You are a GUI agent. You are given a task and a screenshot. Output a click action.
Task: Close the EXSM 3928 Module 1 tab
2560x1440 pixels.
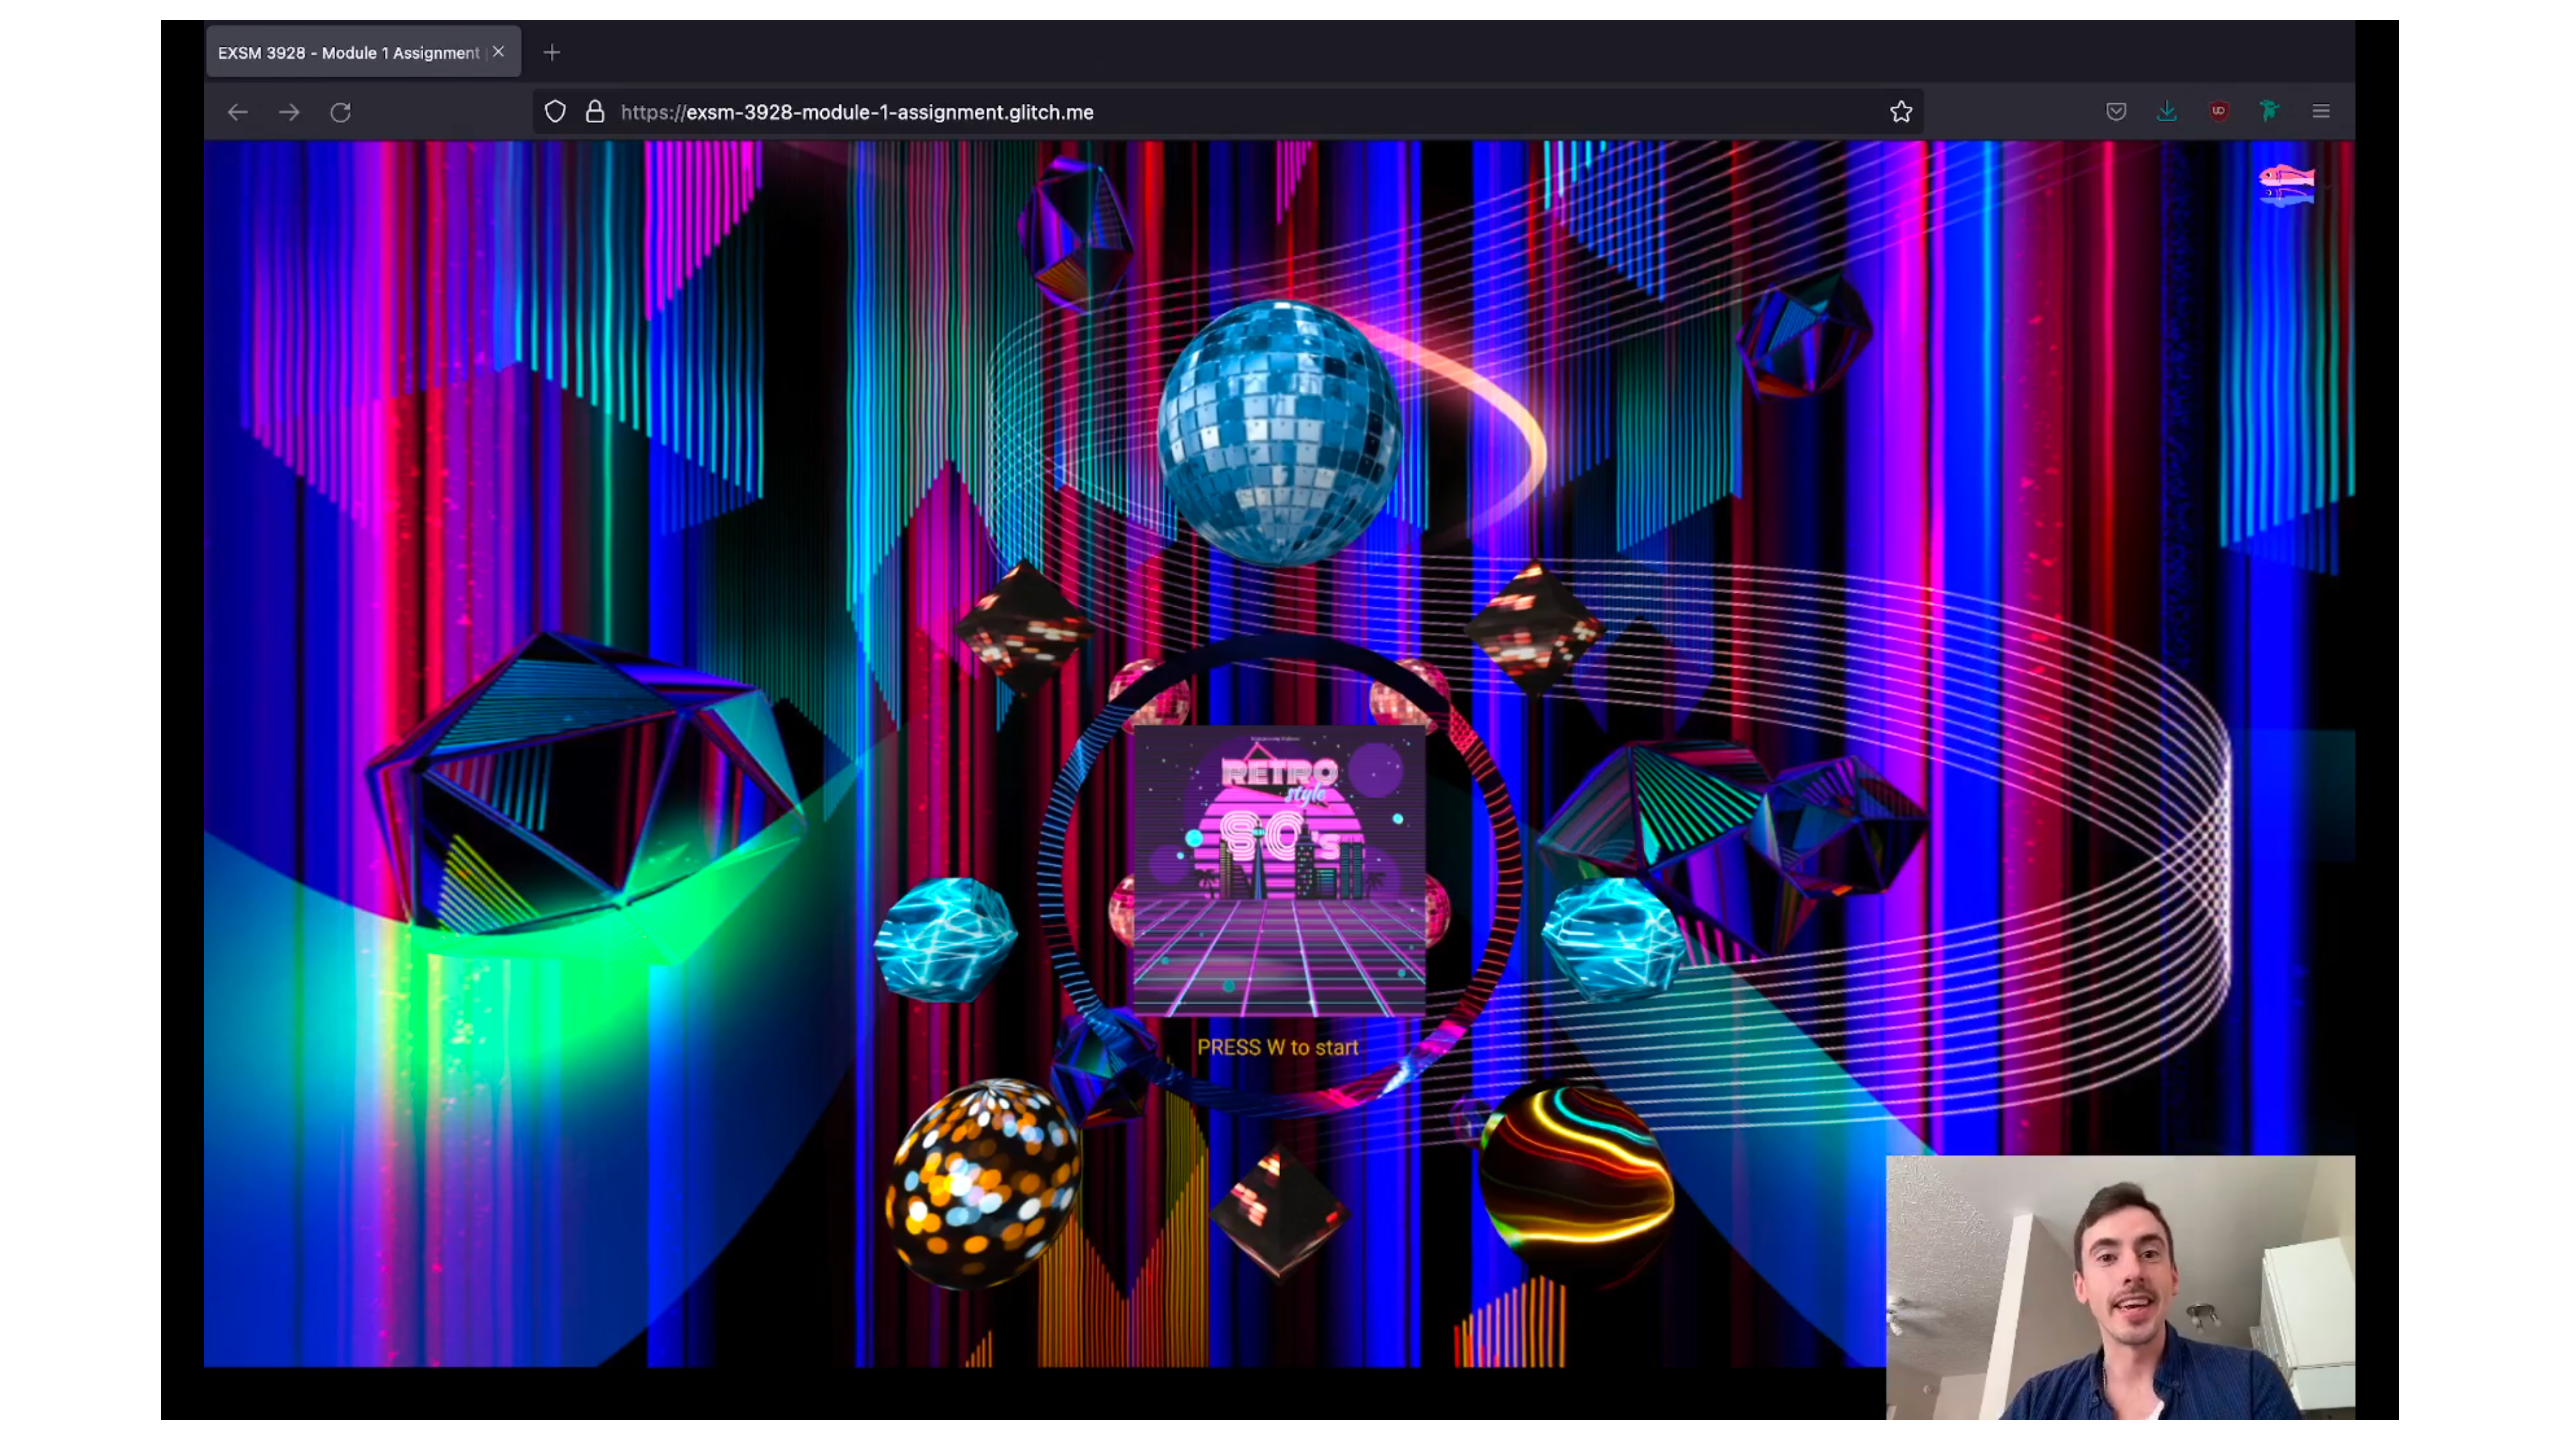(x=499, y=52)
